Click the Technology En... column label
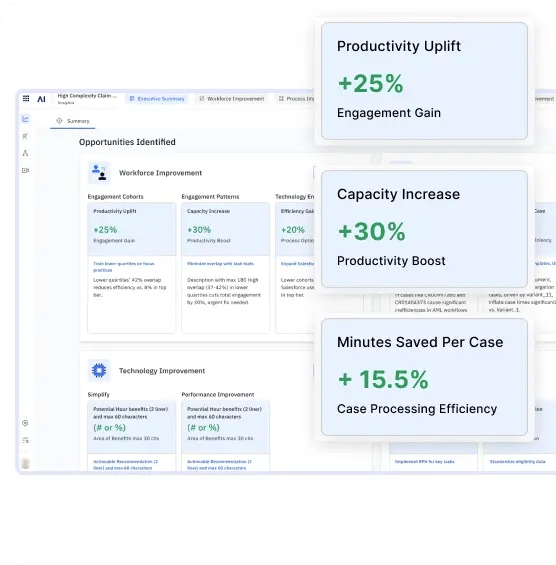Image resolution: width=556 pixels, height=565 pixels. pyautogui.click(x=295, y=197)
